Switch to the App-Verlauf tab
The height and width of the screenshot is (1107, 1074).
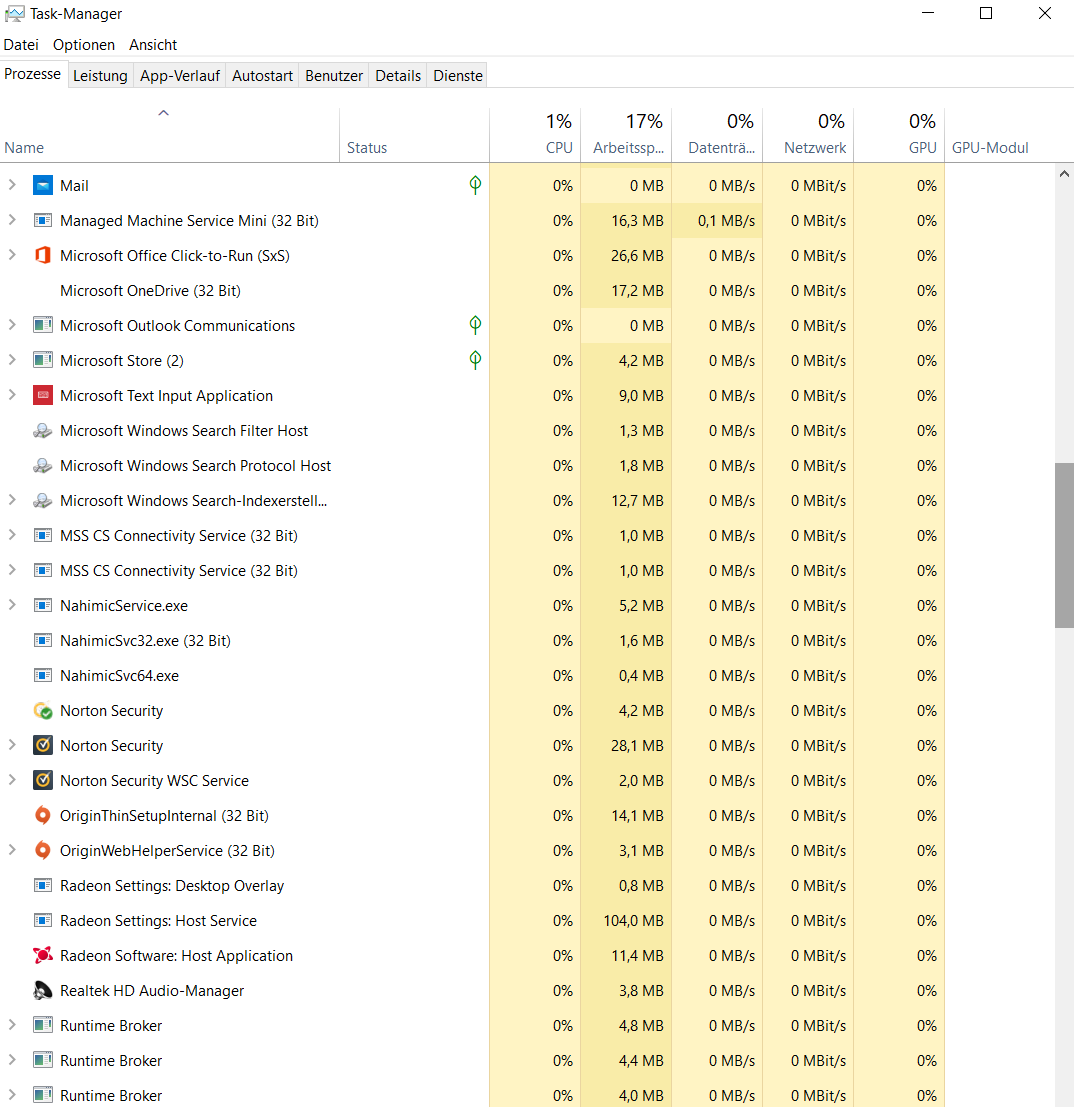(x=180, y=76)
